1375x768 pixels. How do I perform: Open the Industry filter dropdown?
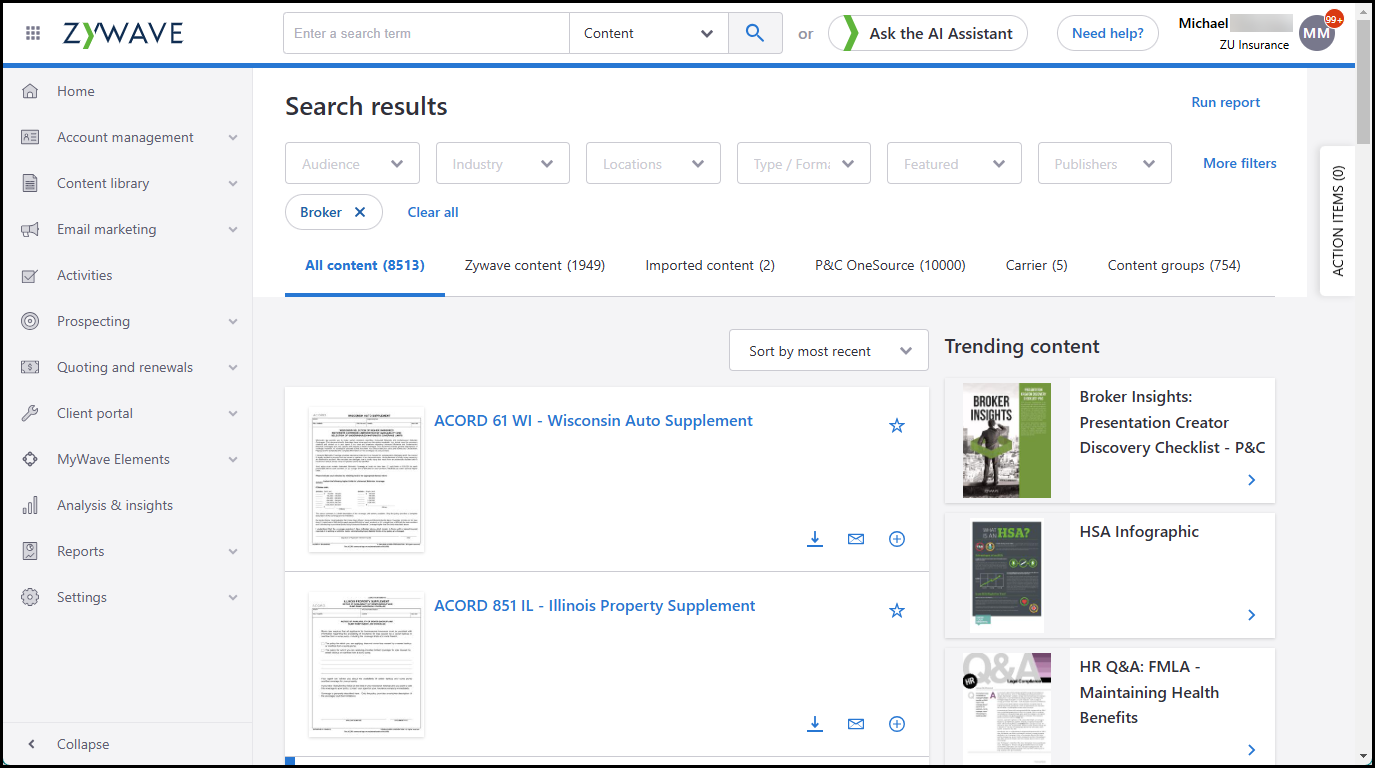point(503,164)
